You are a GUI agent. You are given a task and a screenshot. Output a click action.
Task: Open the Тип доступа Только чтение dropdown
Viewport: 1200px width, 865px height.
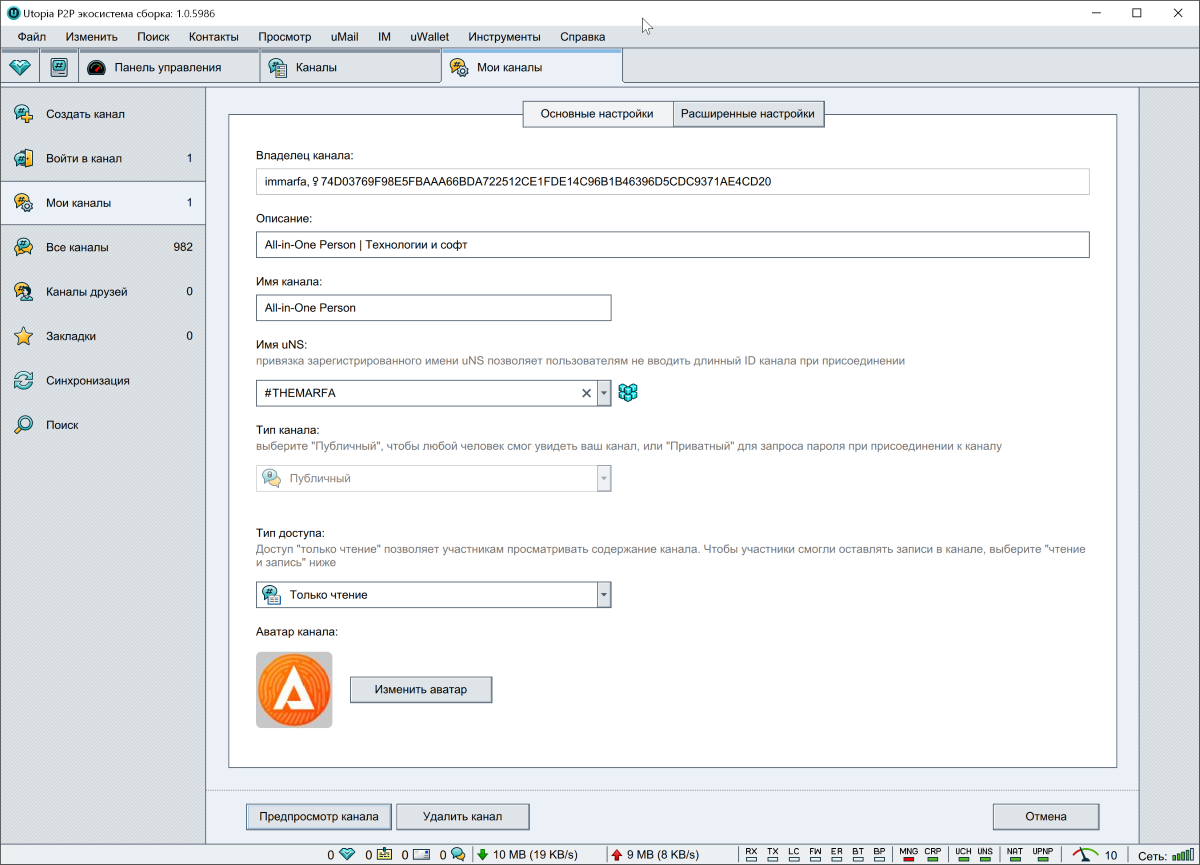[x=433, y=595]
